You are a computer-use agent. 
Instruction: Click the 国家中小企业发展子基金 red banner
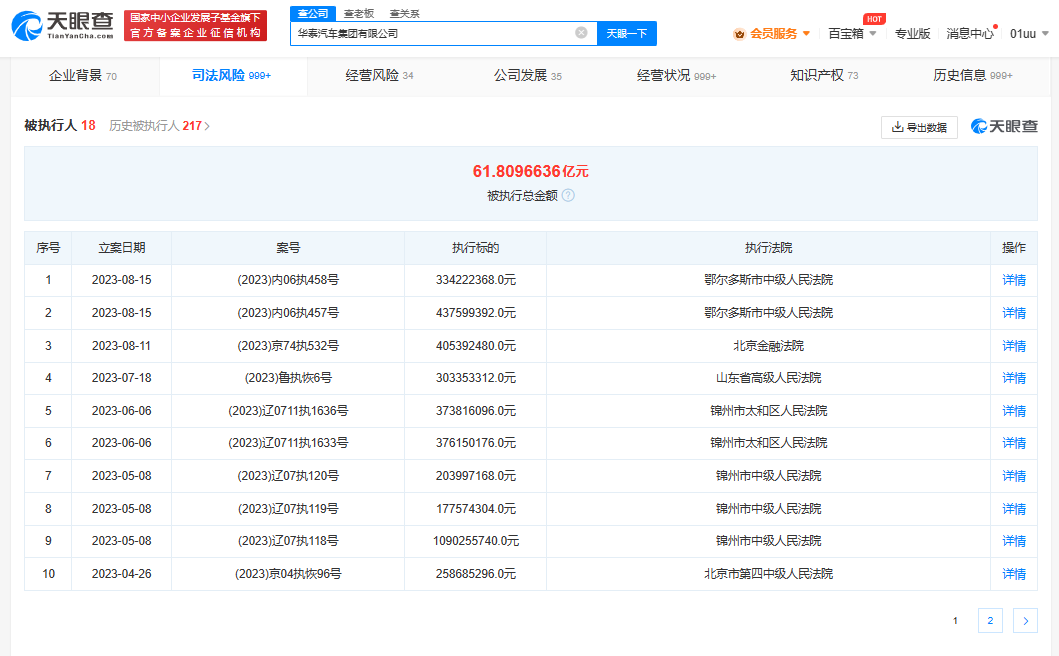pos(195,26)
